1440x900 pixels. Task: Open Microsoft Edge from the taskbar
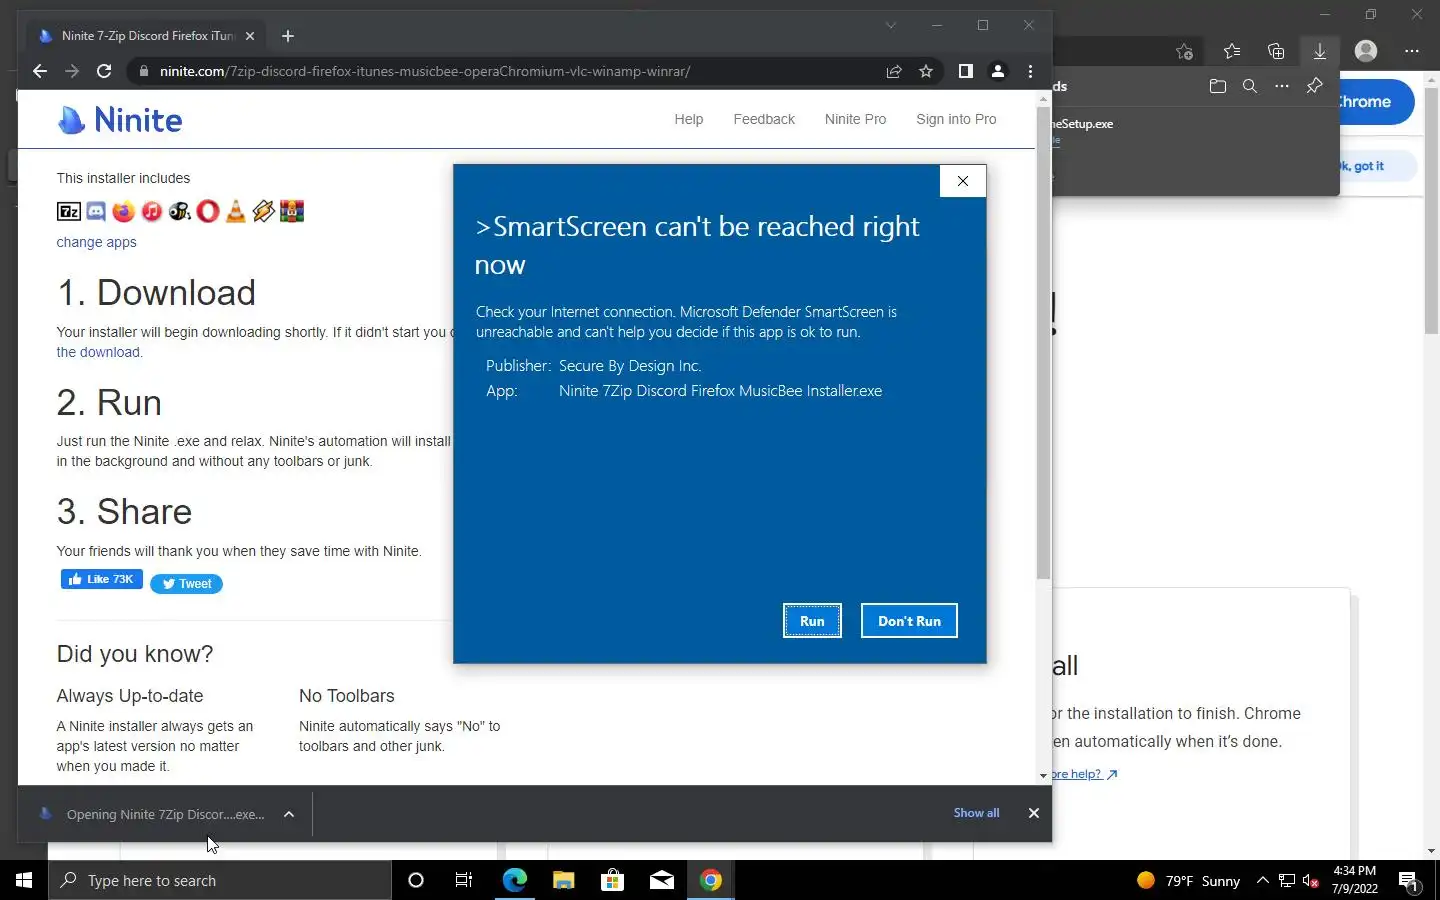pos(514,880)
